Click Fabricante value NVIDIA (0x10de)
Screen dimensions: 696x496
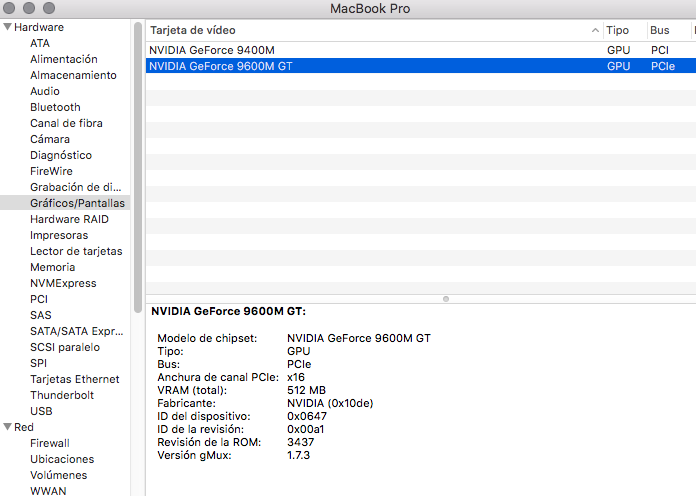tap(330, 403)
